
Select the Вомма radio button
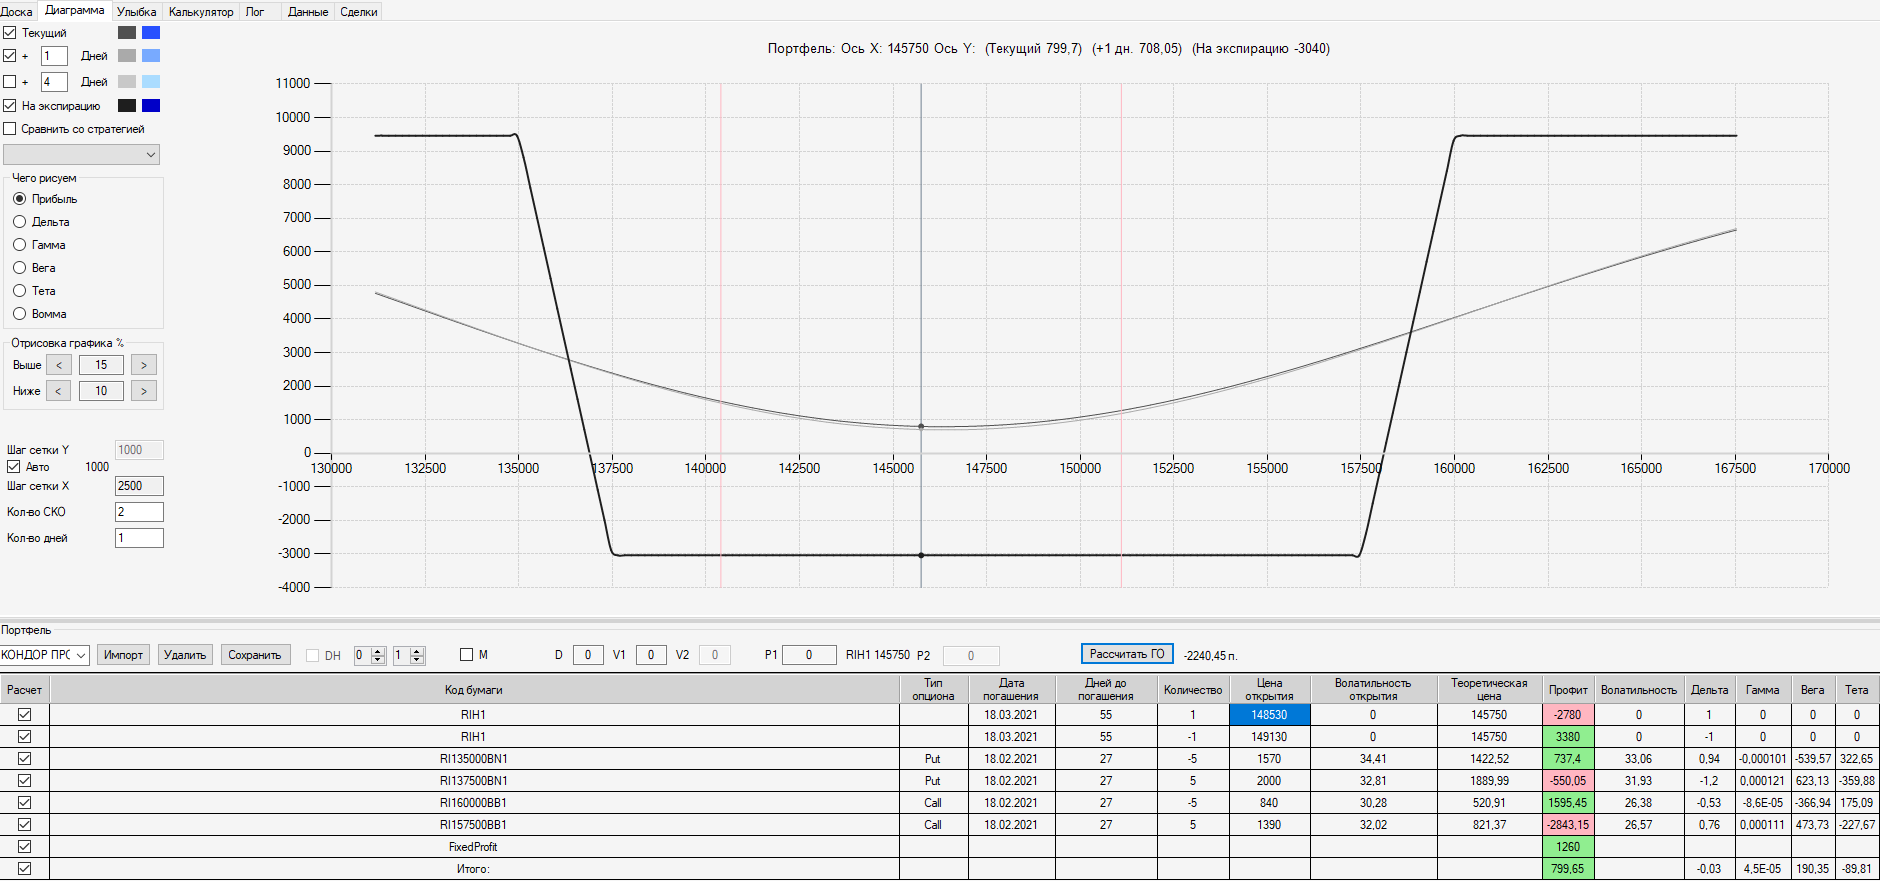[20, 314]
